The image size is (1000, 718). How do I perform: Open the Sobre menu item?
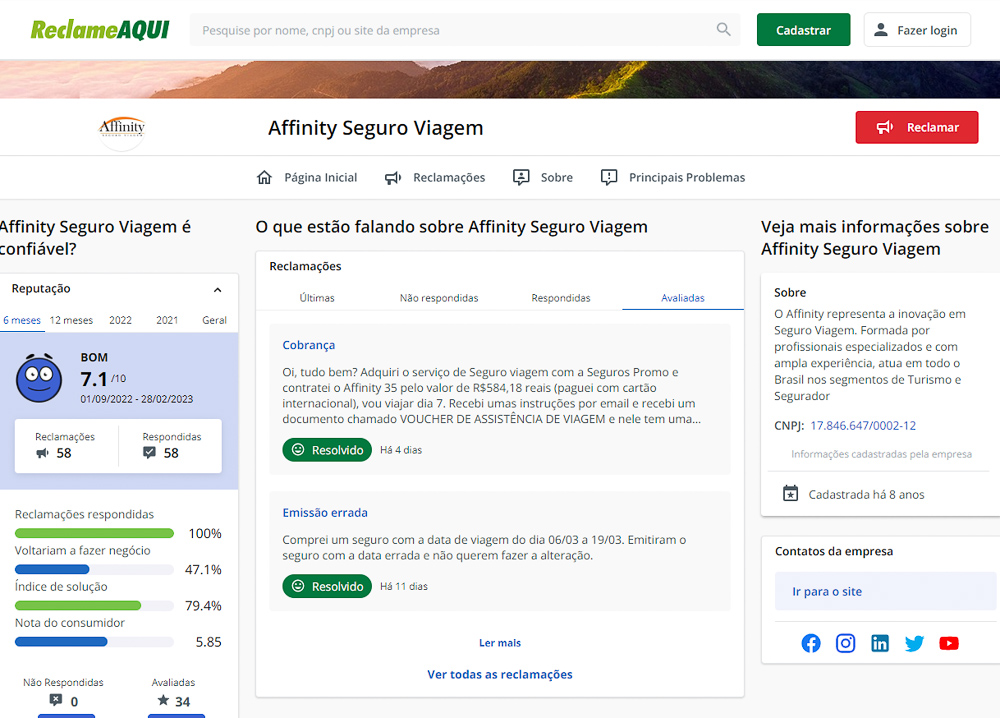click(x=543, y=177)
